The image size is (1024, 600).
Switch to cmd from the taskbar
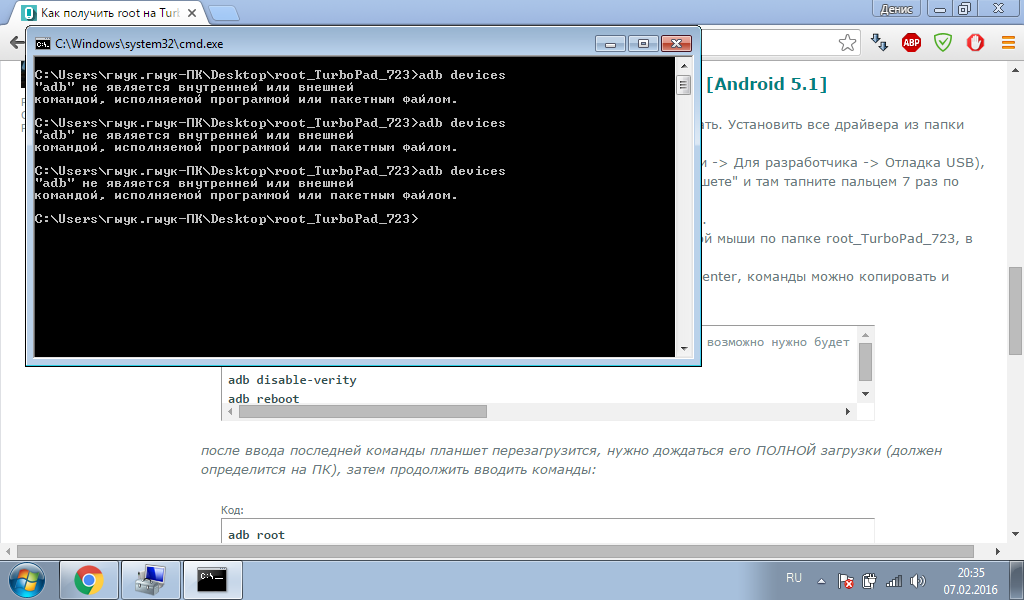(x=212, y=580)
